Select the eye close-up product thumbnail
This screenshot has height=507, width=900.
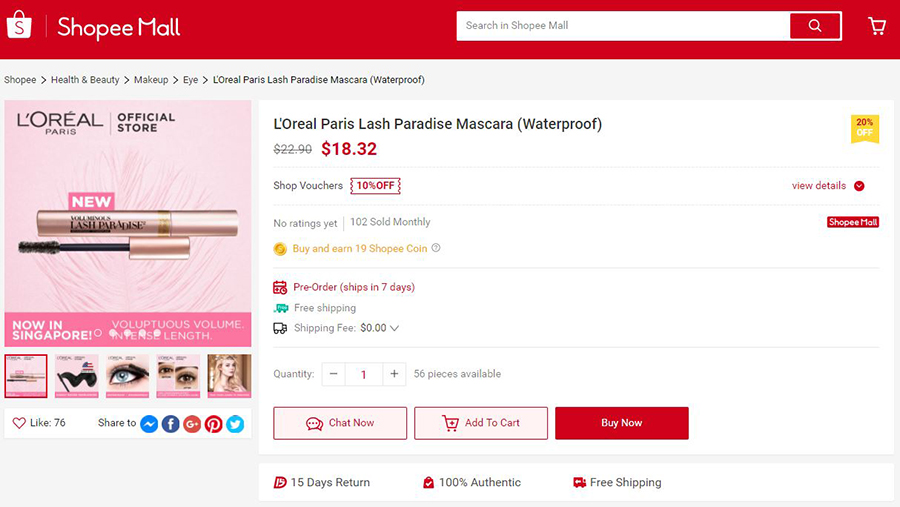(127, 376)
